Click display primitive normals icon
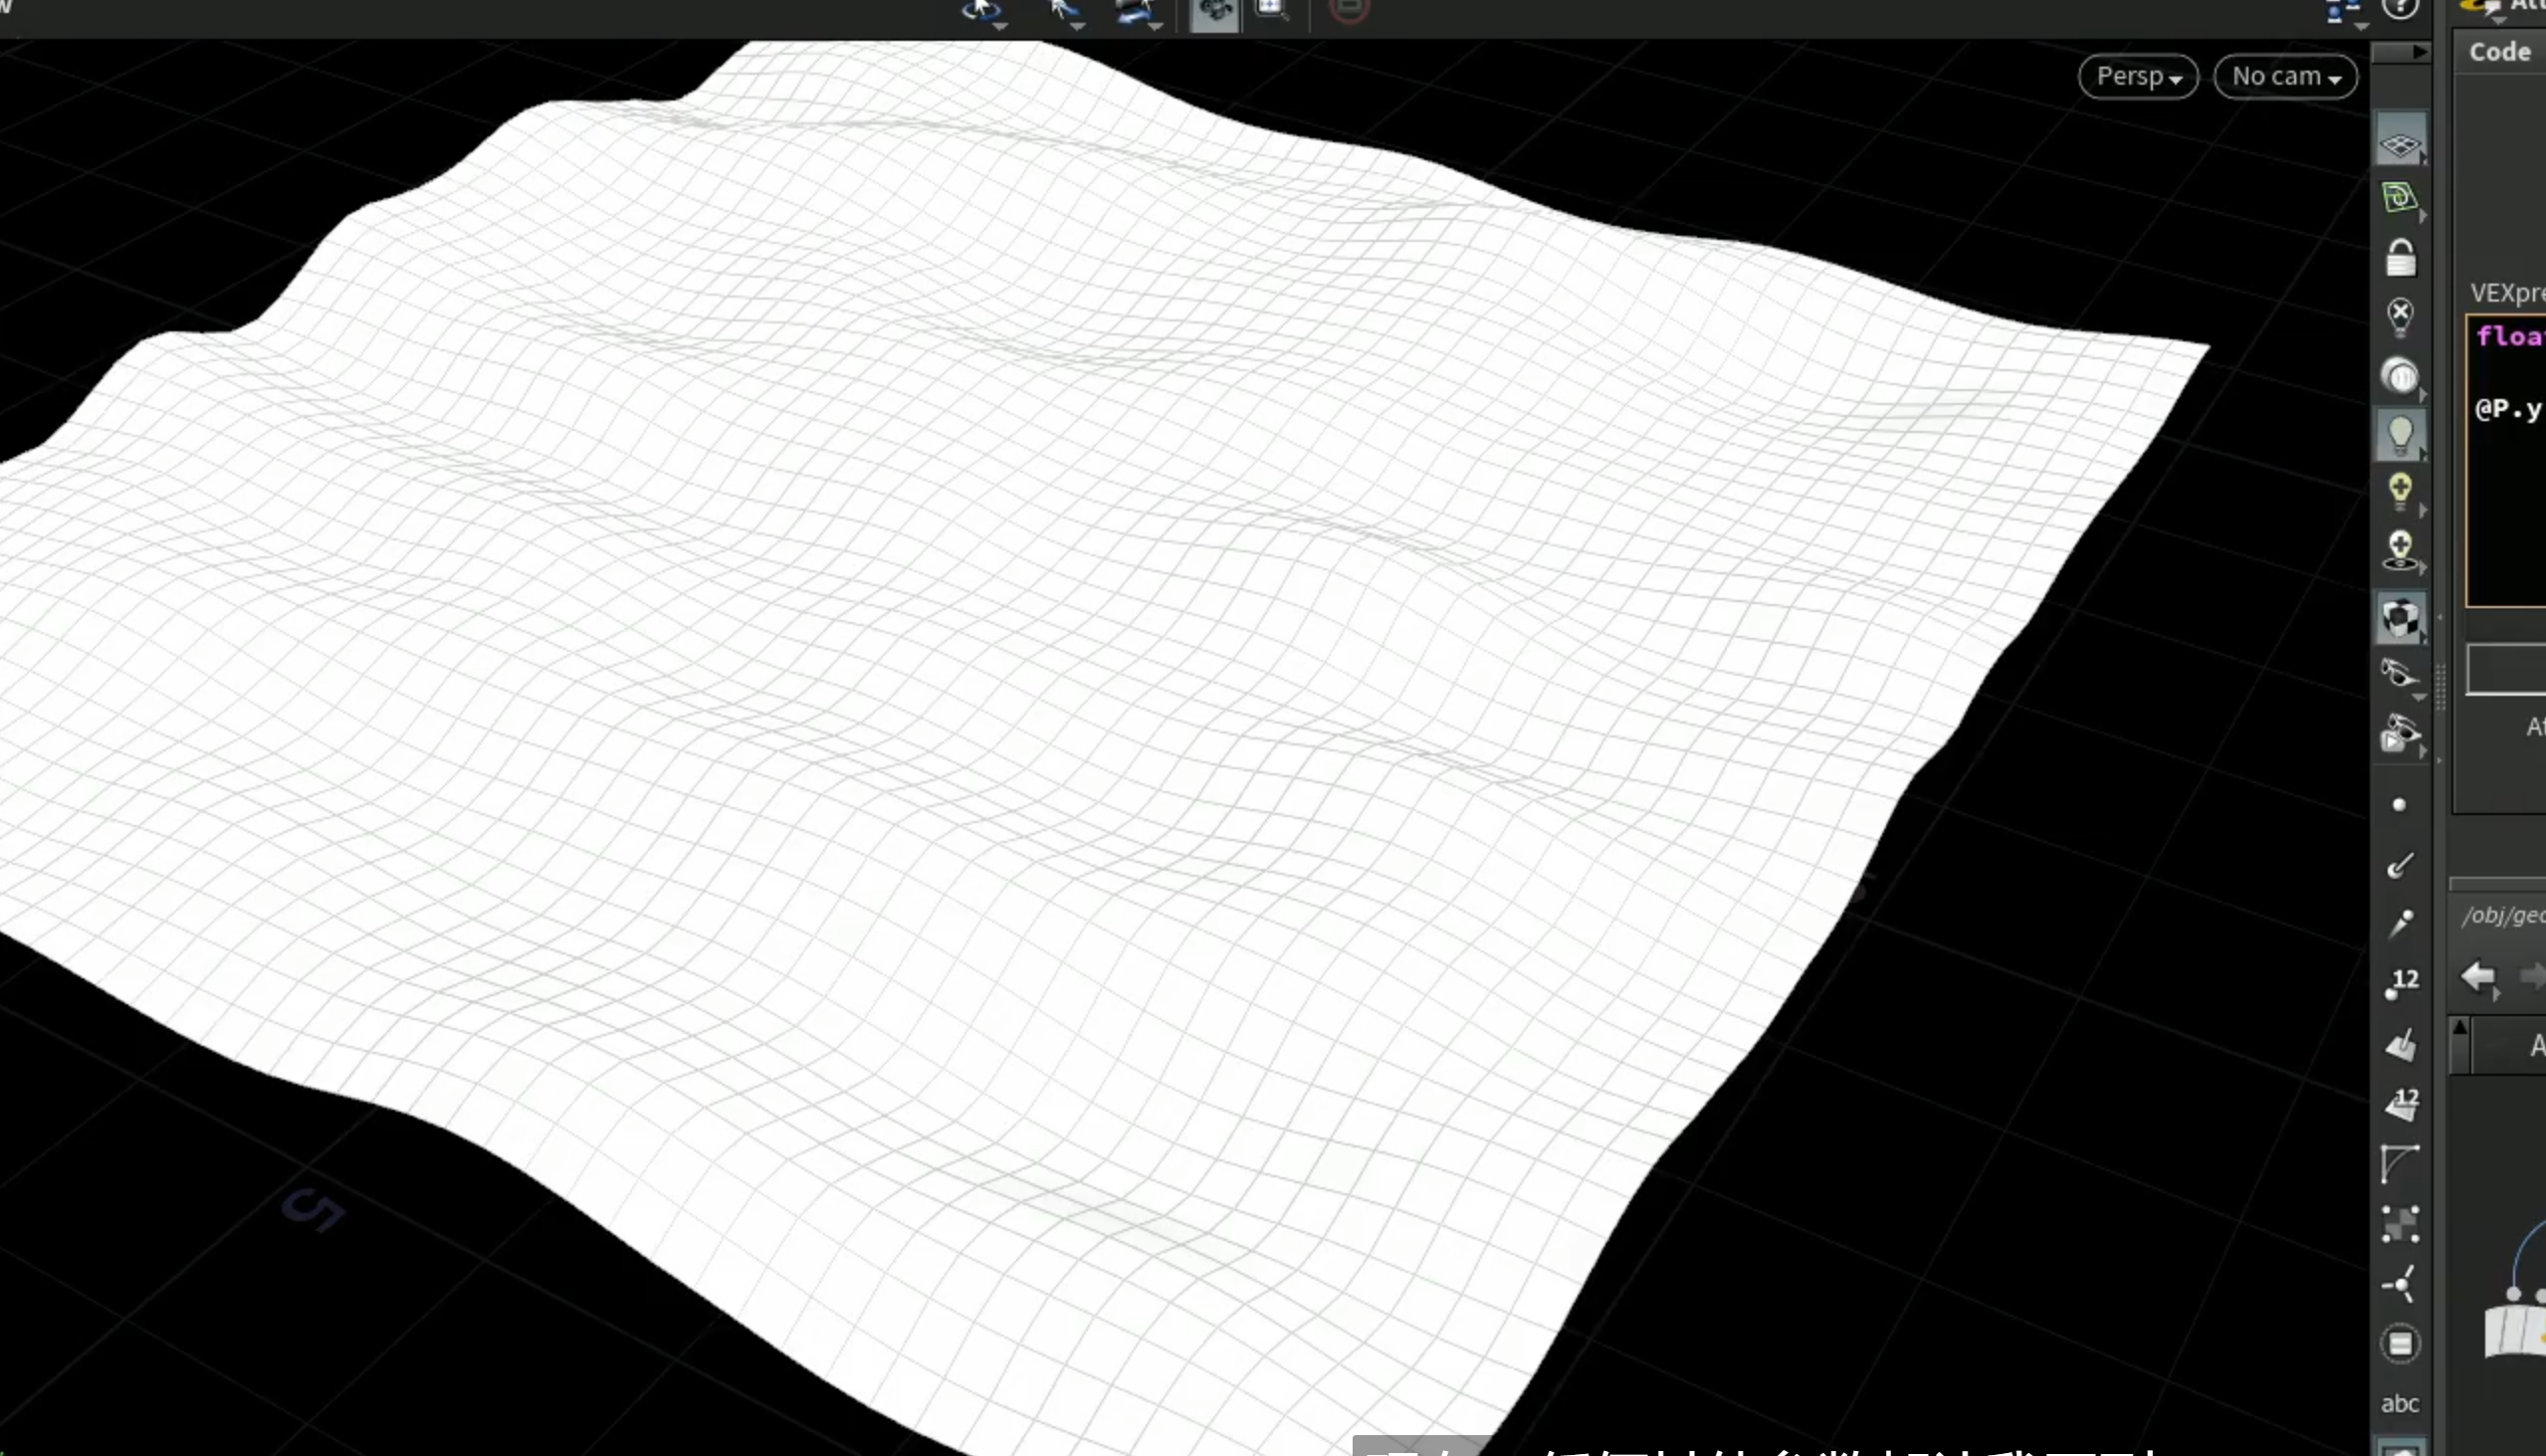The image size is (2546, 1456). pyautogui.click(x=2400, y=1045)
